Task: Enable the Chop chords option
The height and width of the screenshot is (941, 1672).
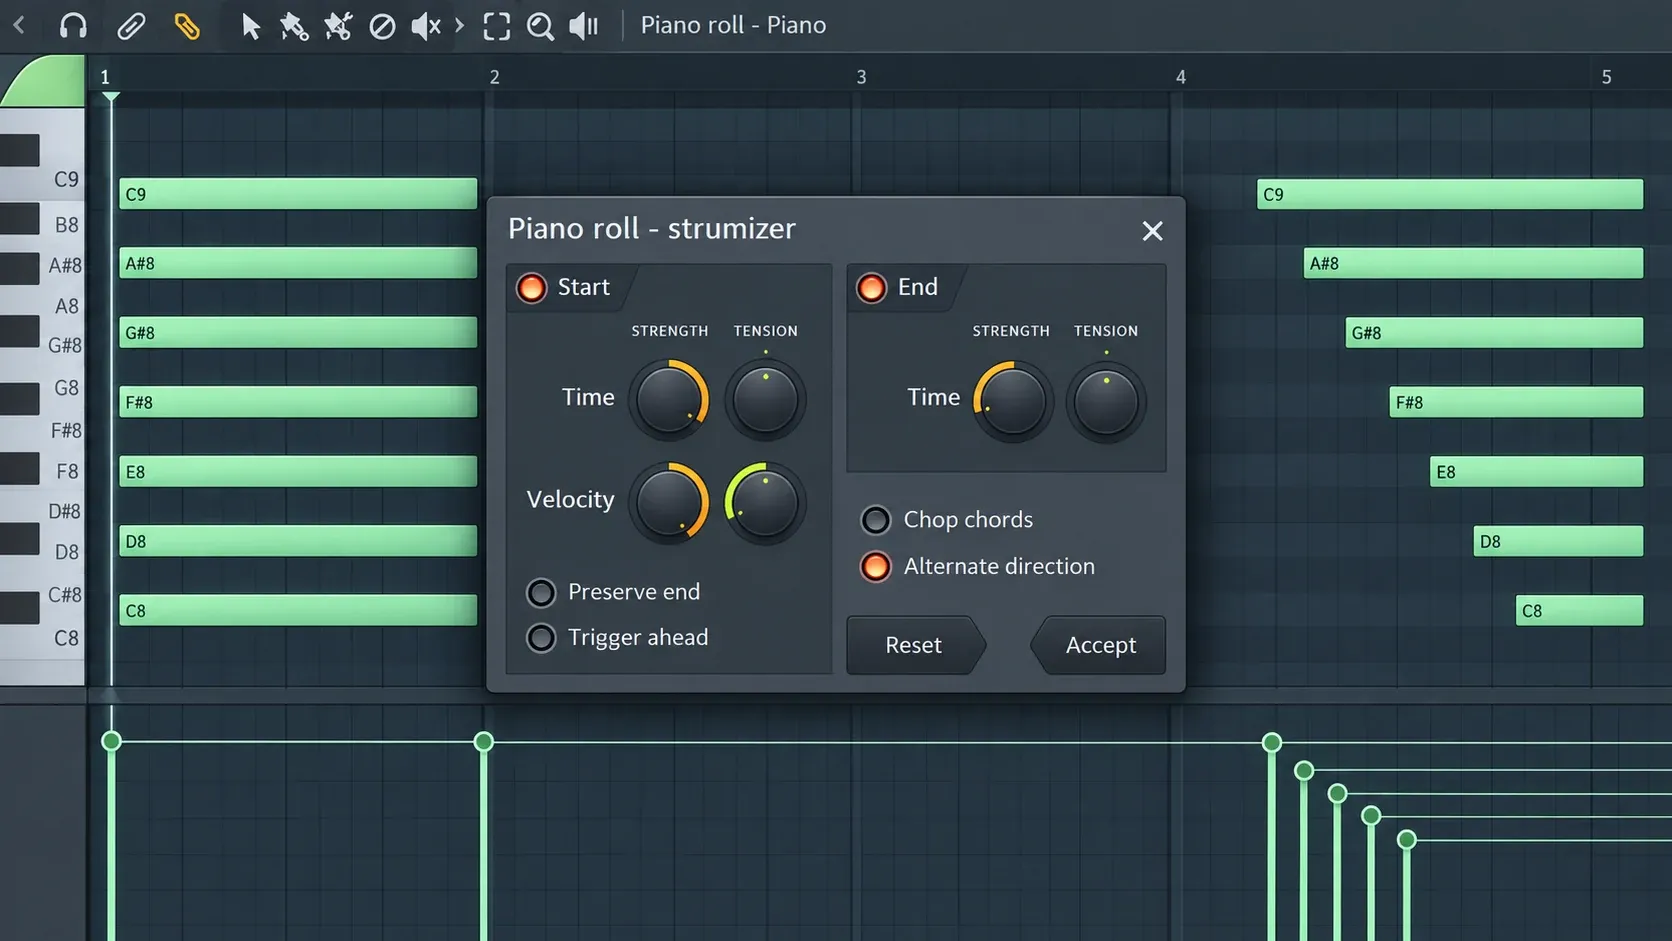Action: (875, 520)
